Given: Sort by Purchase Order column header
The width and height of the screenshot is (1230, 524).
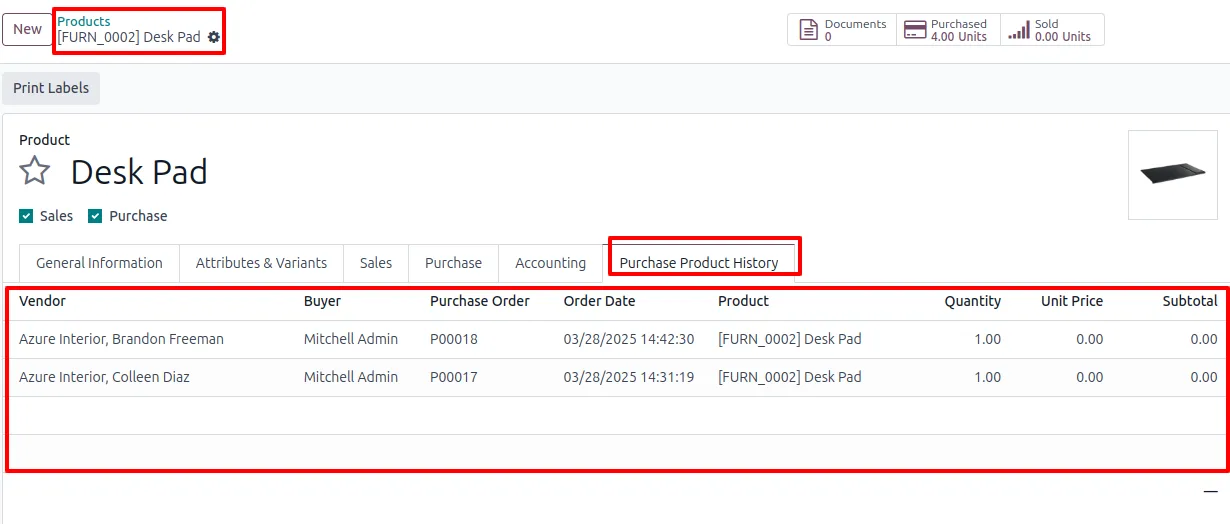Looking at the screenshot, I should pos(480,301).
